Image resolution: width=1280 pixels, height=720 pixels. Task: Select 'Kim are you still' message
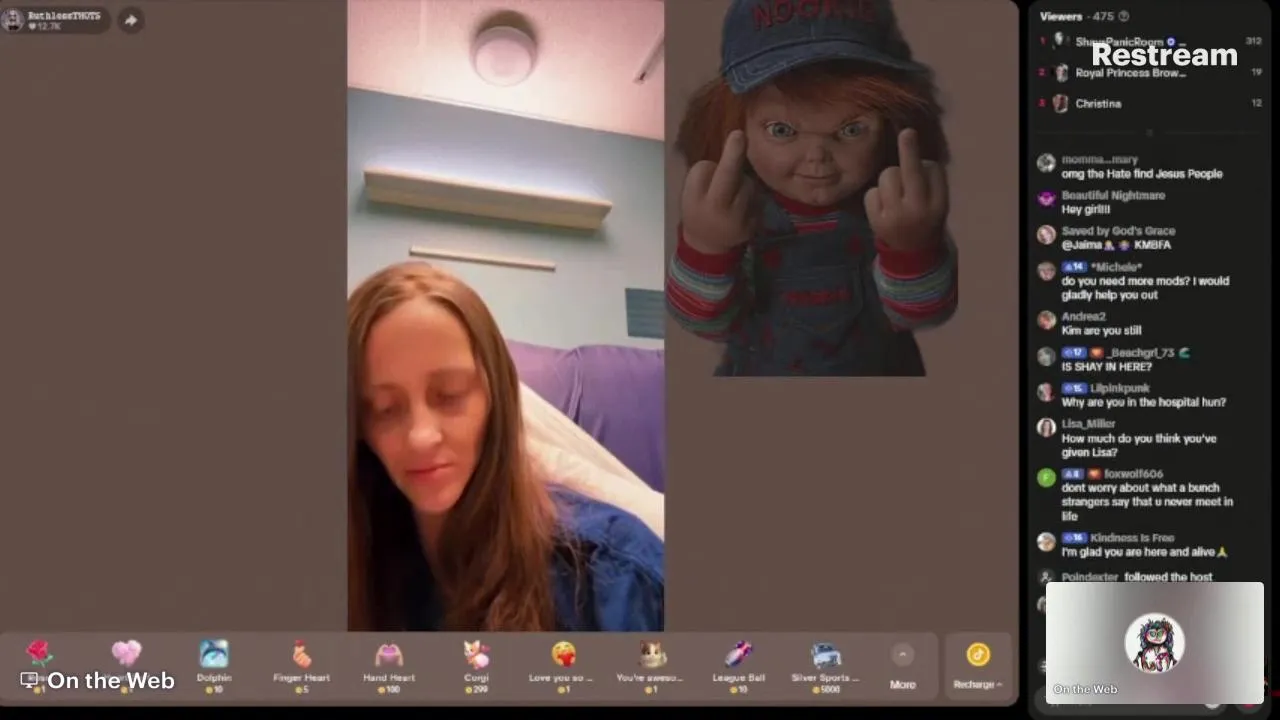pyautogui.click(x=1101, y=331)
